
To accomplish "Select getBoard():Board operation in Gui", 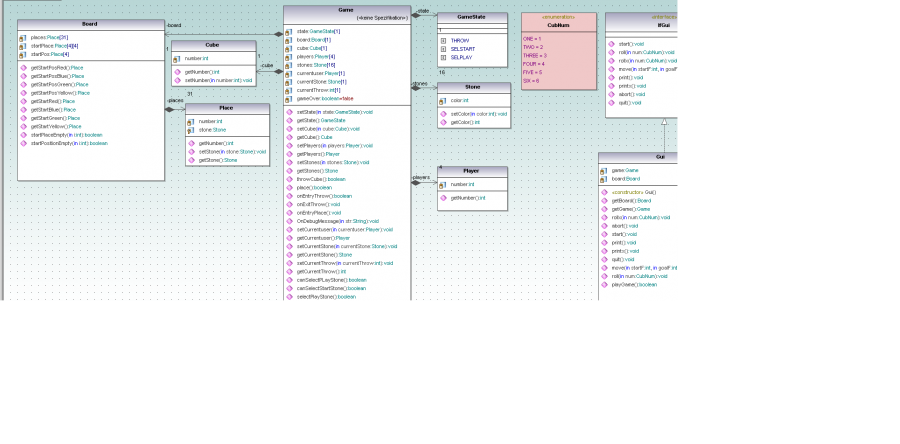I will pyautogui.click(x=631, y=201).
